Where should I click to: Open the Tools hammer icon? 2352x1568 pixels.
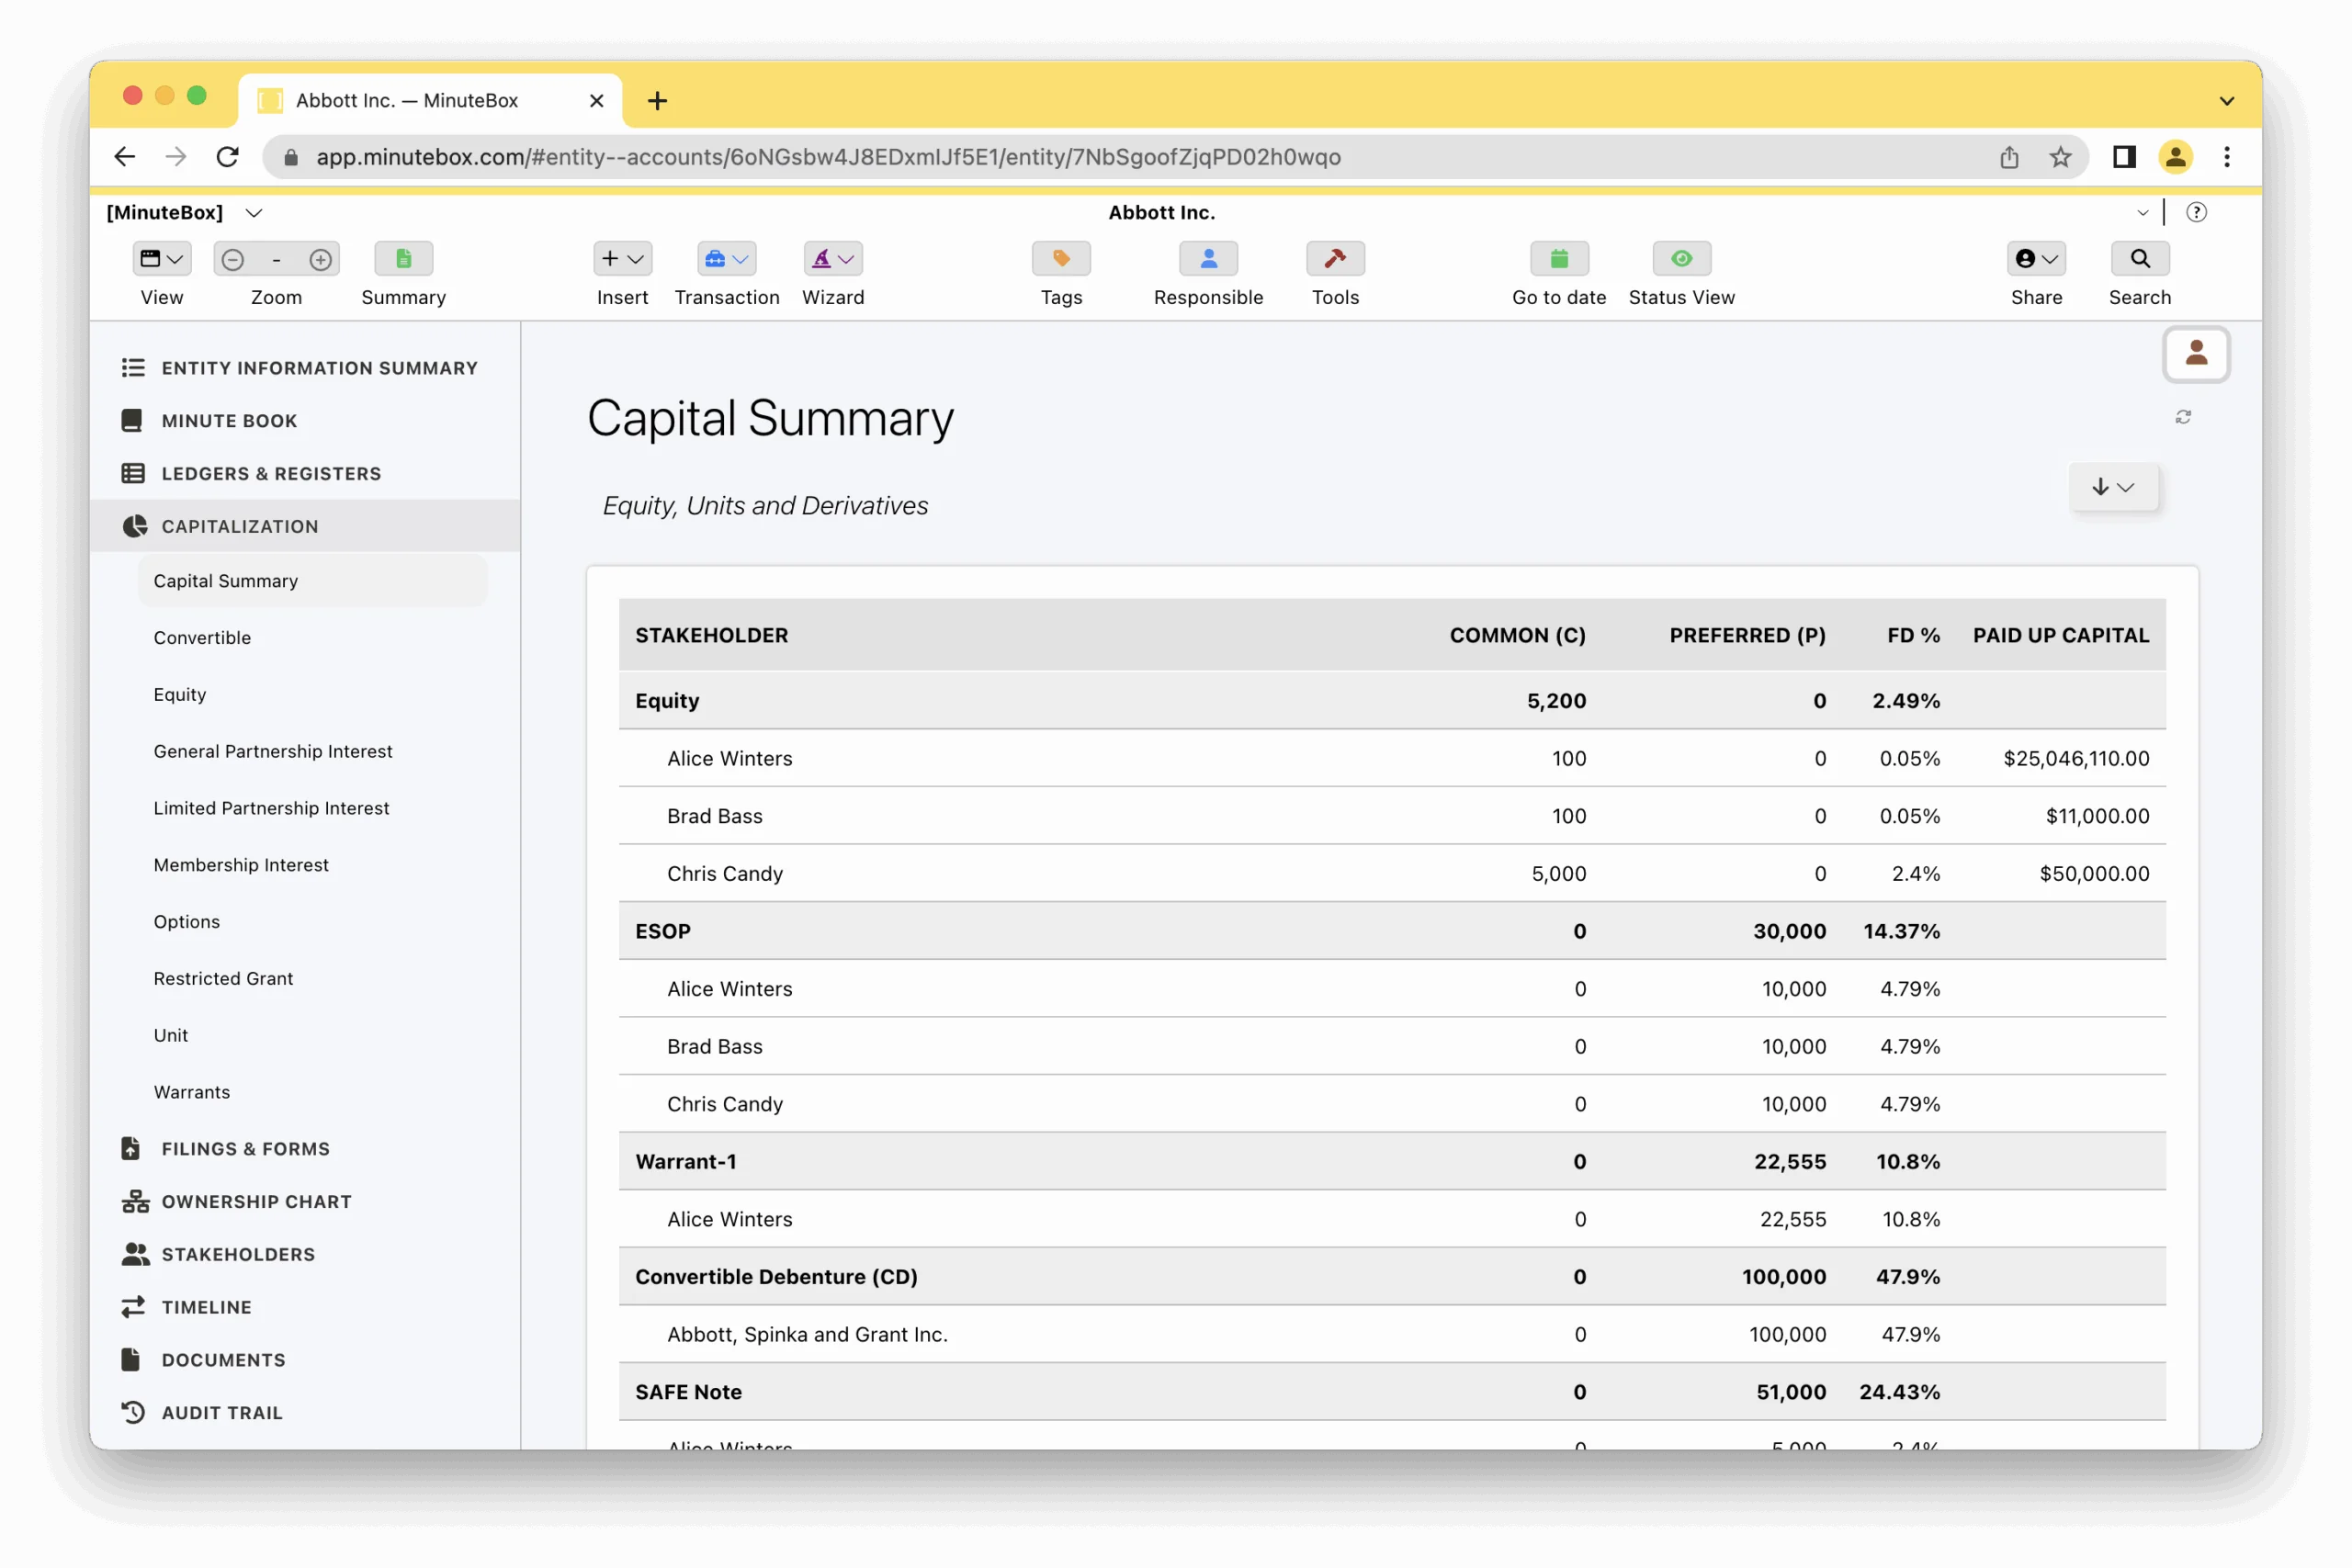tap(1334, 259)
